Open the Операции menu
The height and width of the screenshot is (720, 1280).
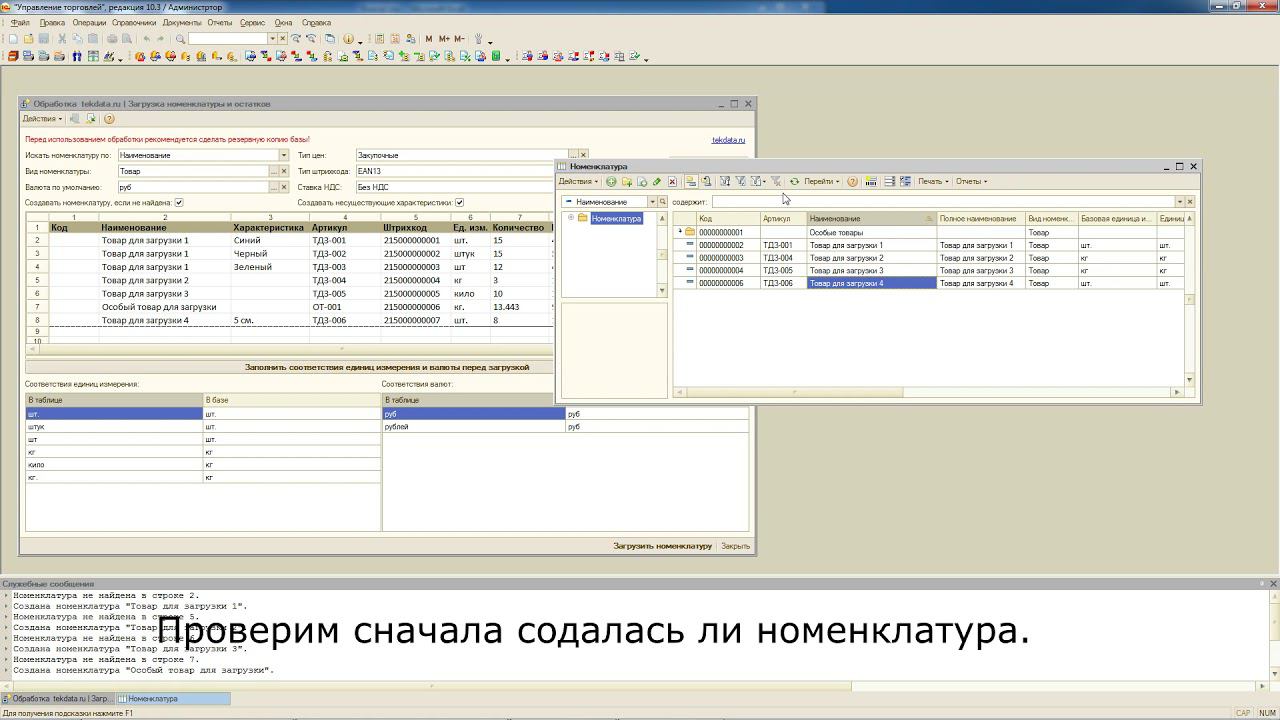tap(89, 22)
